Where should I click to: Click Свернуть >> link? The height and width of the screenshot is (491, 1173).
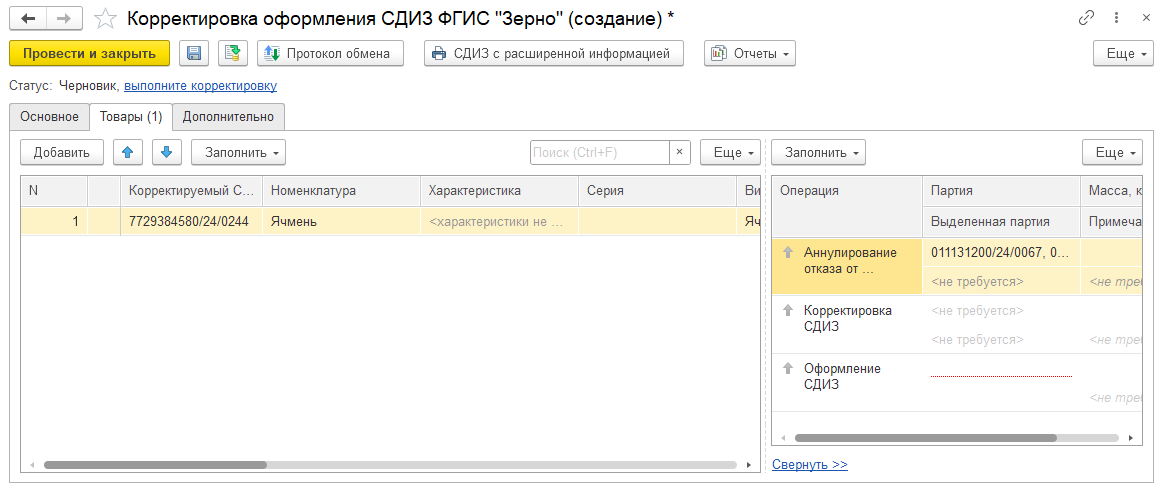[809, 464]
